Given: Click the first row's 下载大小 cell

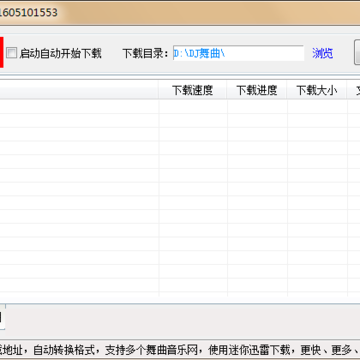Looking at the screenshot, I should click(317, 107).
